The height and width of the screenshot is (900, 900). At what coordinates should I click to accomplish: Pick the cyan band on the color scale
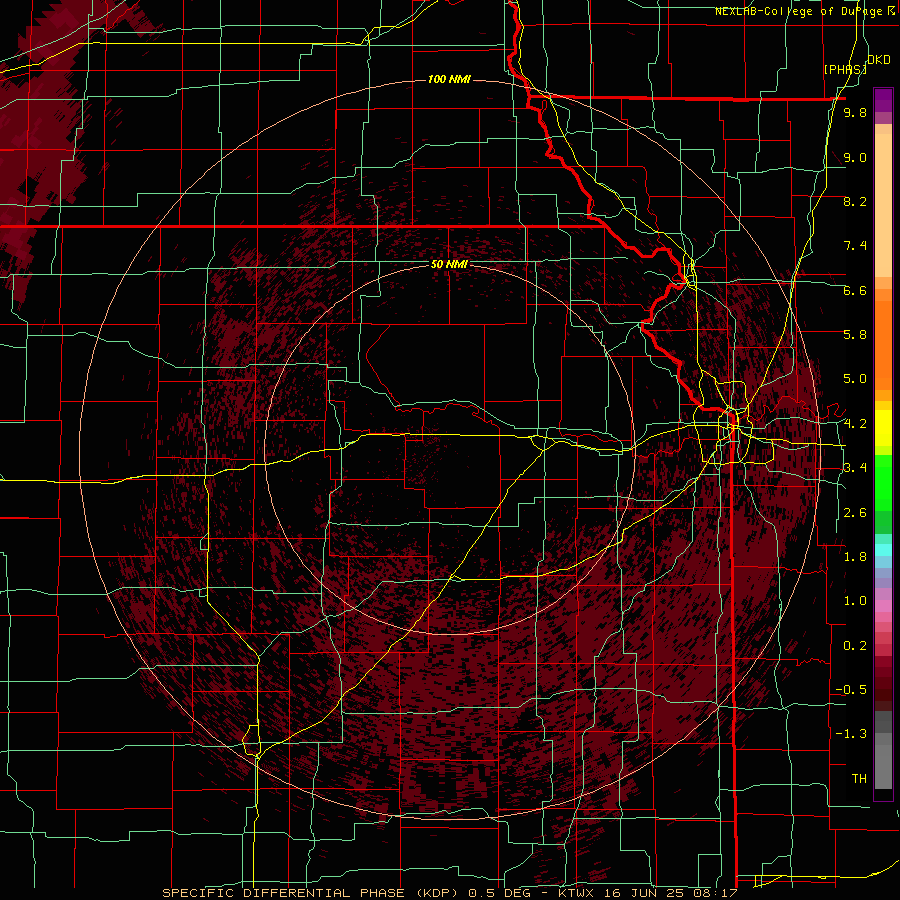tap(883, 550)
